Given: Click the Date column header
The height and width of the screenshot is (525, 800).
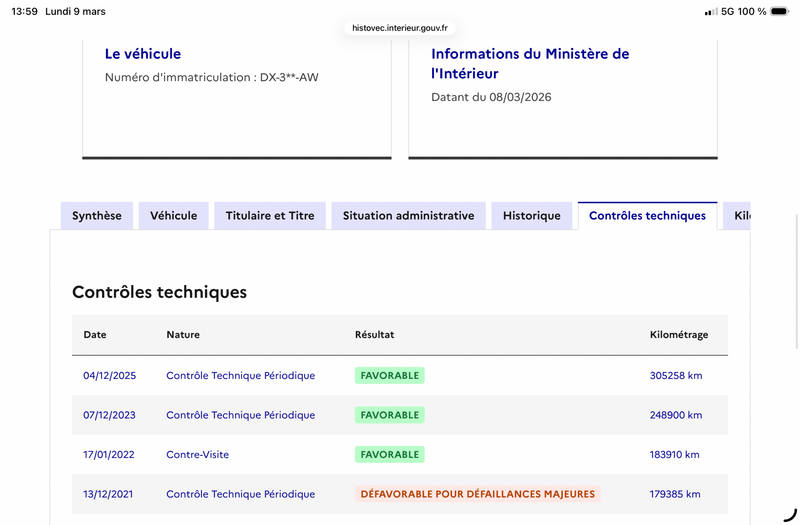Looking at the screenshot, I should point(95,335).
